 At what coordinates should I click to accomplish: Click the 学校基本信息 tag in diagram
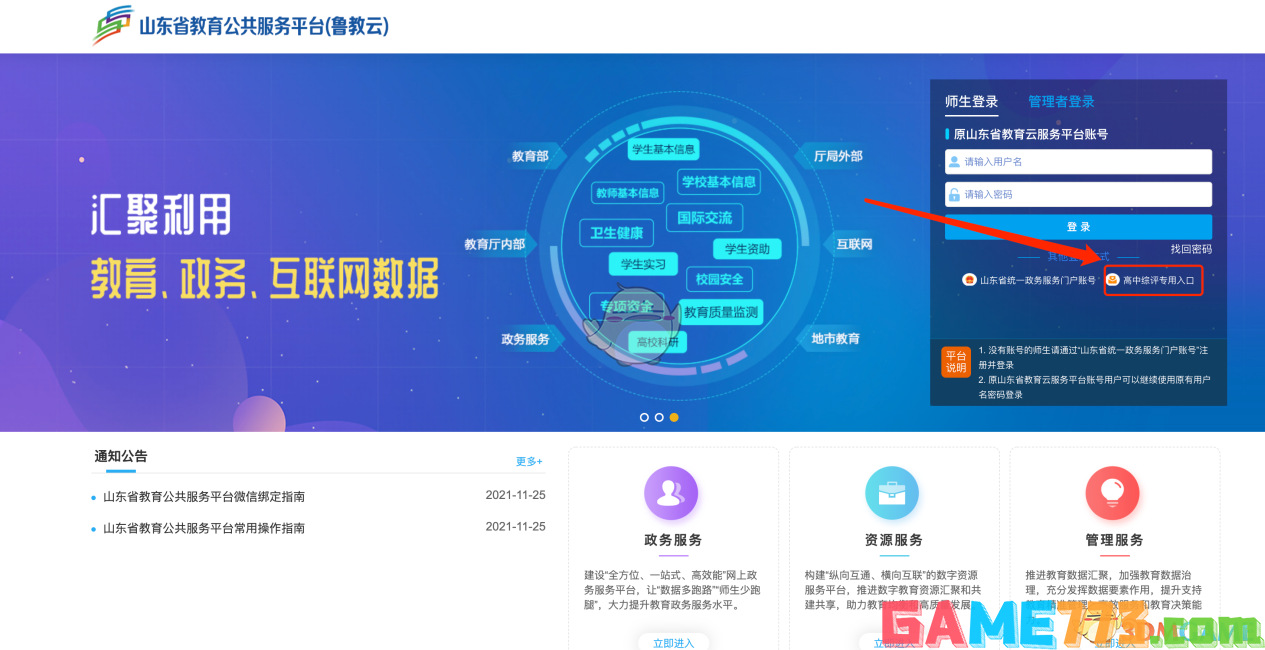[718, 182]
